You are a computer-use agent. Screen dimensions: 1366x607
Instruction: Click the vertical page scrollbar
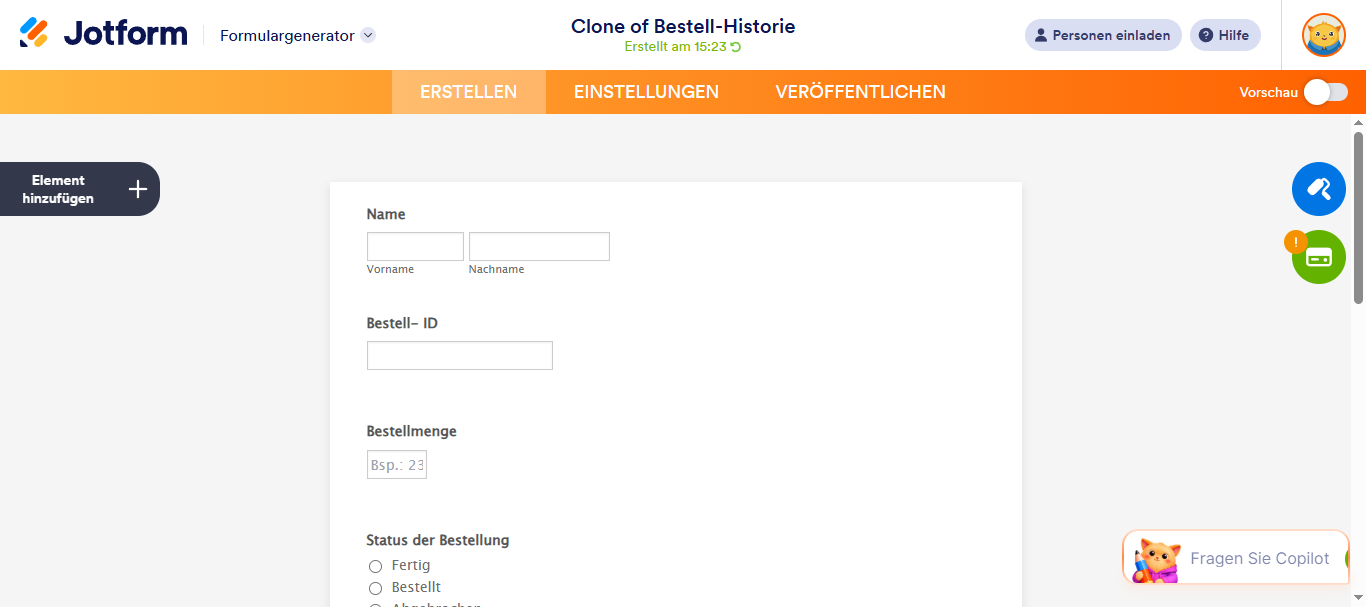pos(1358,217)
